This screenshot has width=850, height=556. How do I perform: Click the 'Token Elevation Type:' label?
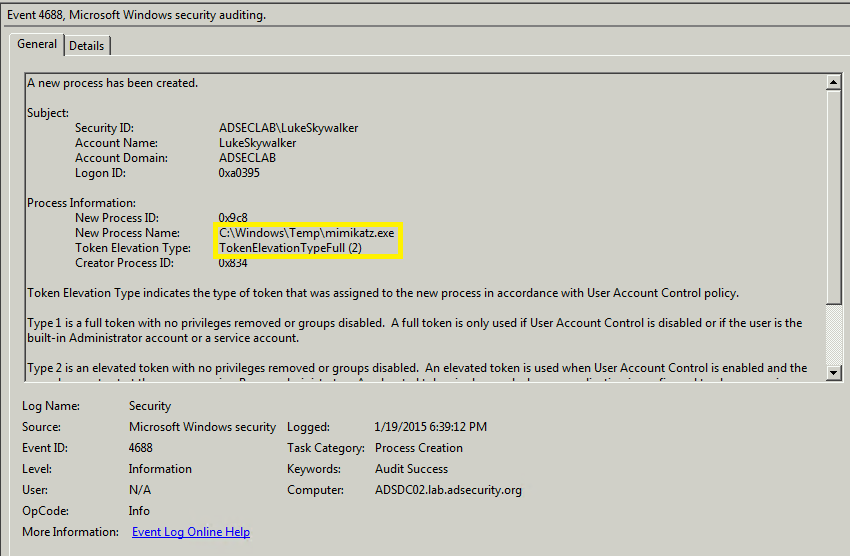(x=133, y=248)
